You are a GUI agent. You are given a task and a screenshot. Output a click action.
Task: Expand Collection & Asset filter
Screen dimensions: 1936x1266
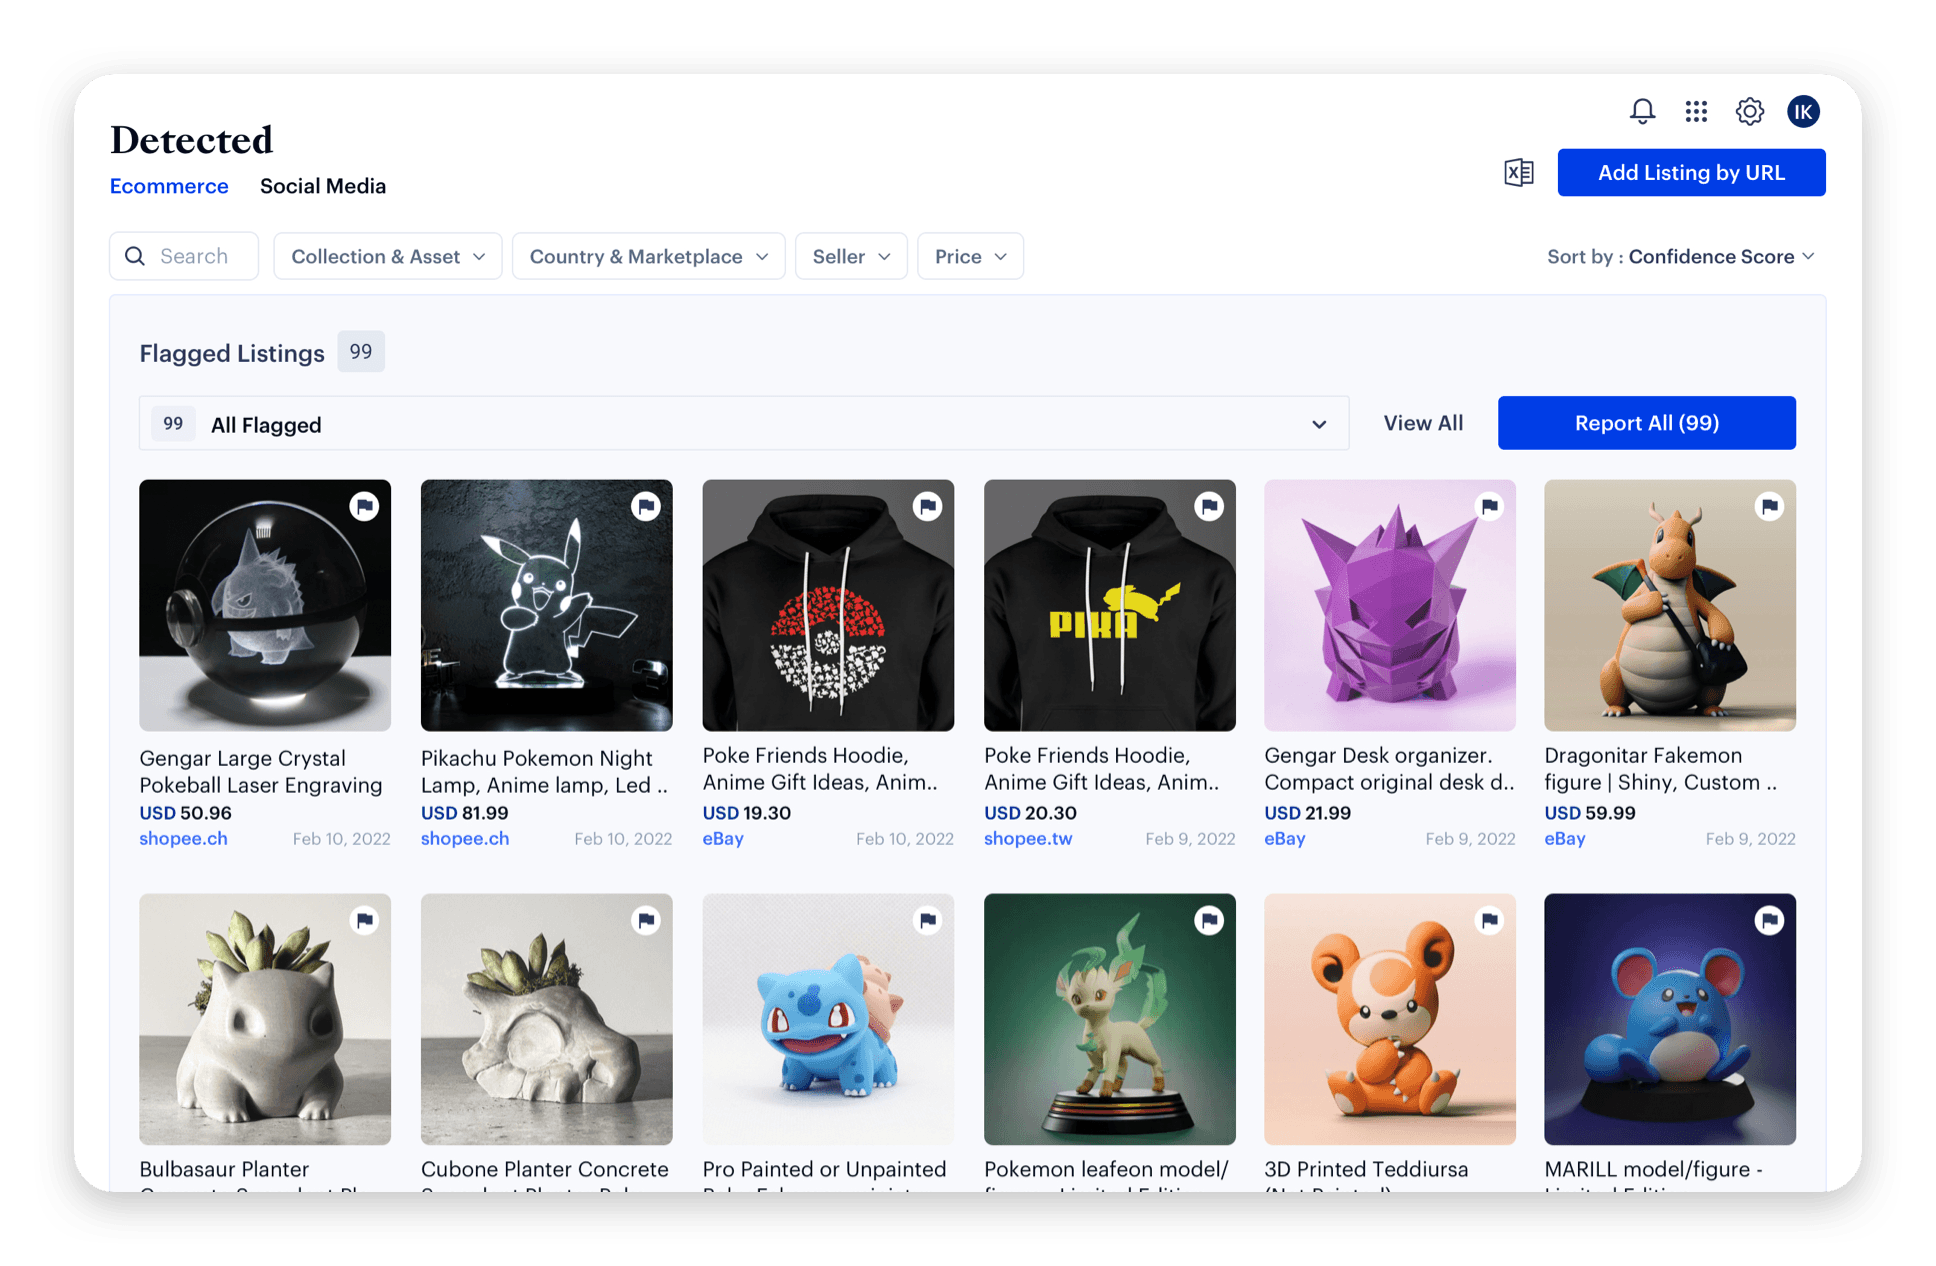click(387, 256)
